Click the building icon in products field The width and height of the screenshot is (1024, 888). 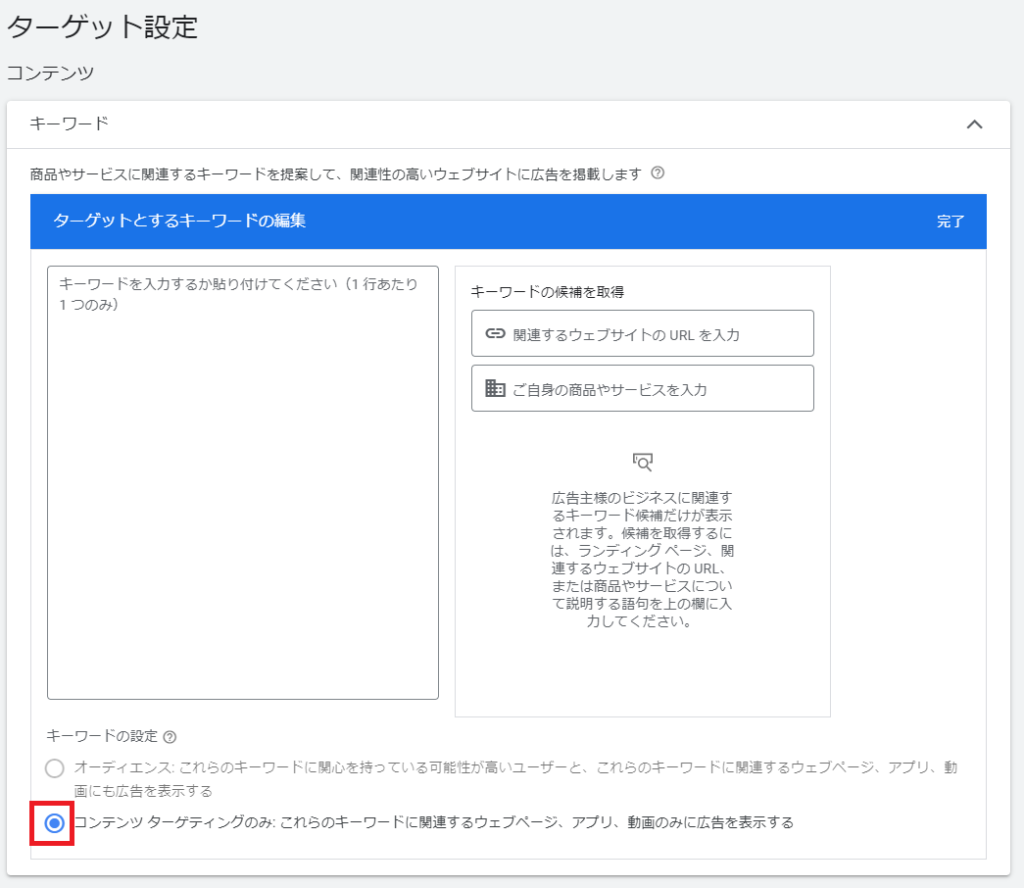tap(495, 388)
